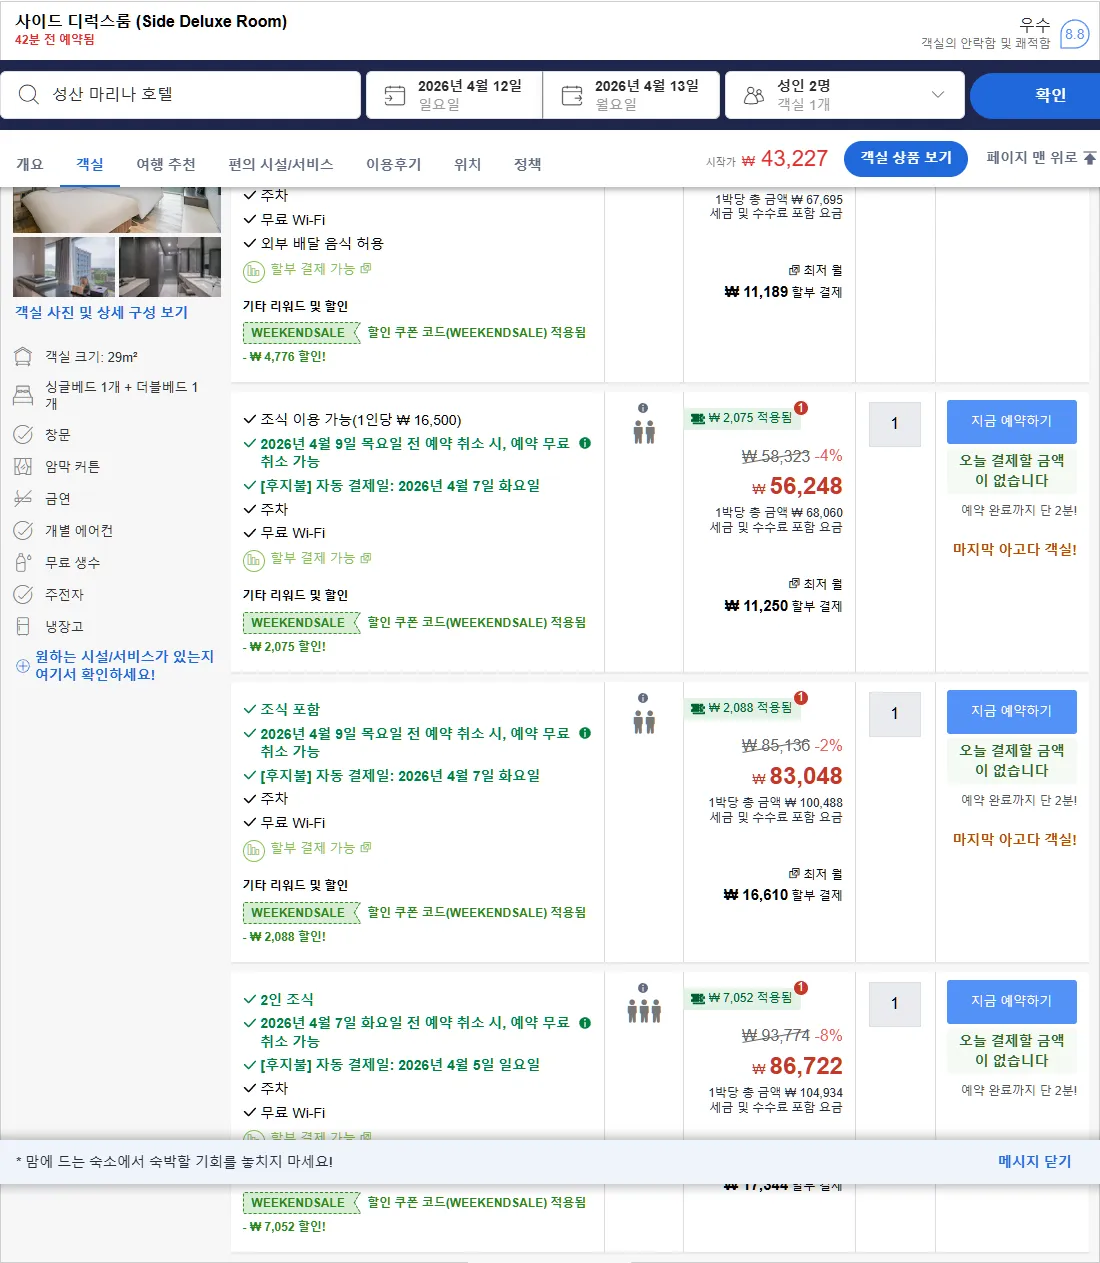
Task: Click the no-smoking icon
Action: point(23,498)
